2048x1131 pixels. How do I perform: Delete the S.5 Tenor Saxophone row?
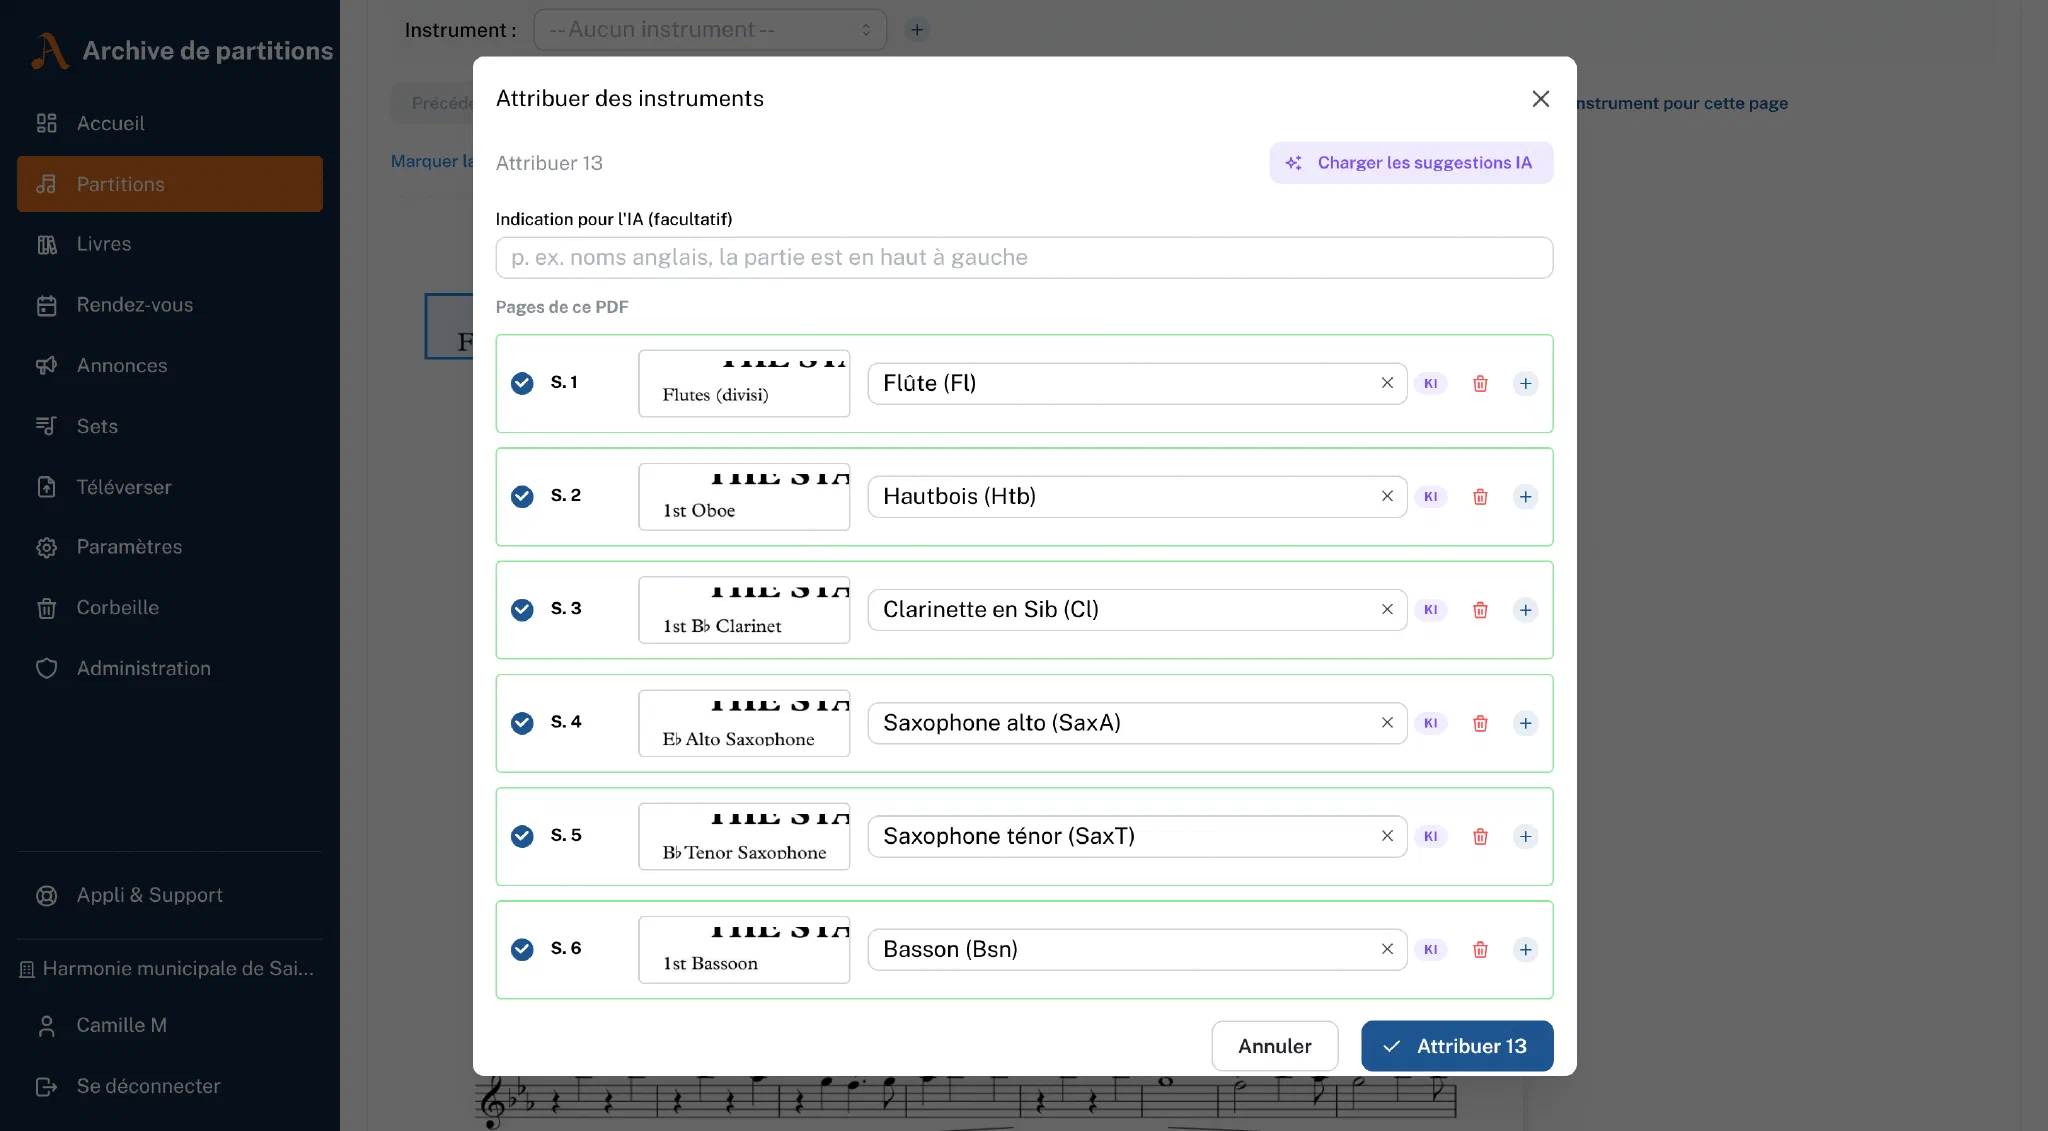point(1480,837)
